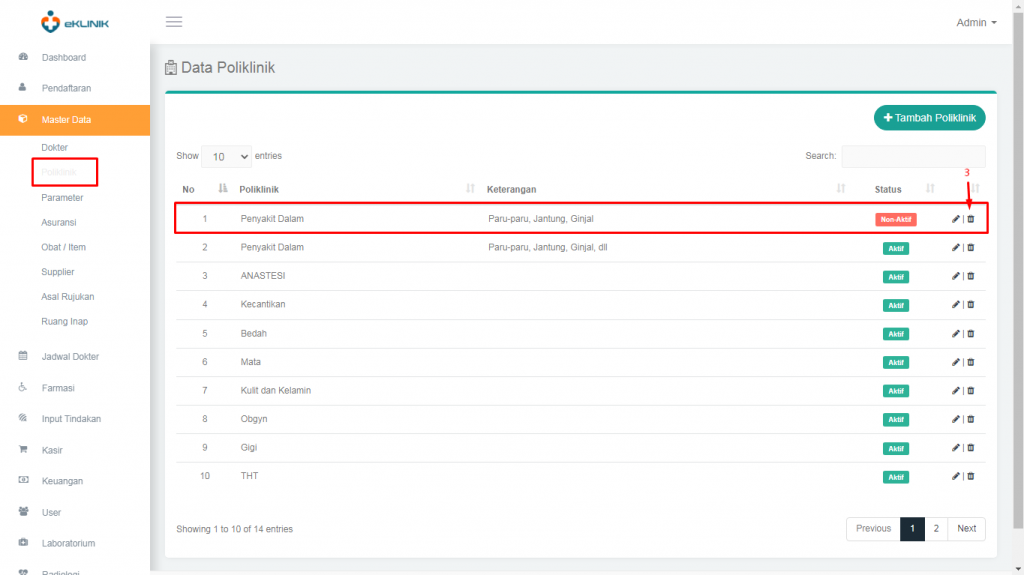
Task: Click the Jadwal Dokter calendar icon
Action: coord(23,356)
